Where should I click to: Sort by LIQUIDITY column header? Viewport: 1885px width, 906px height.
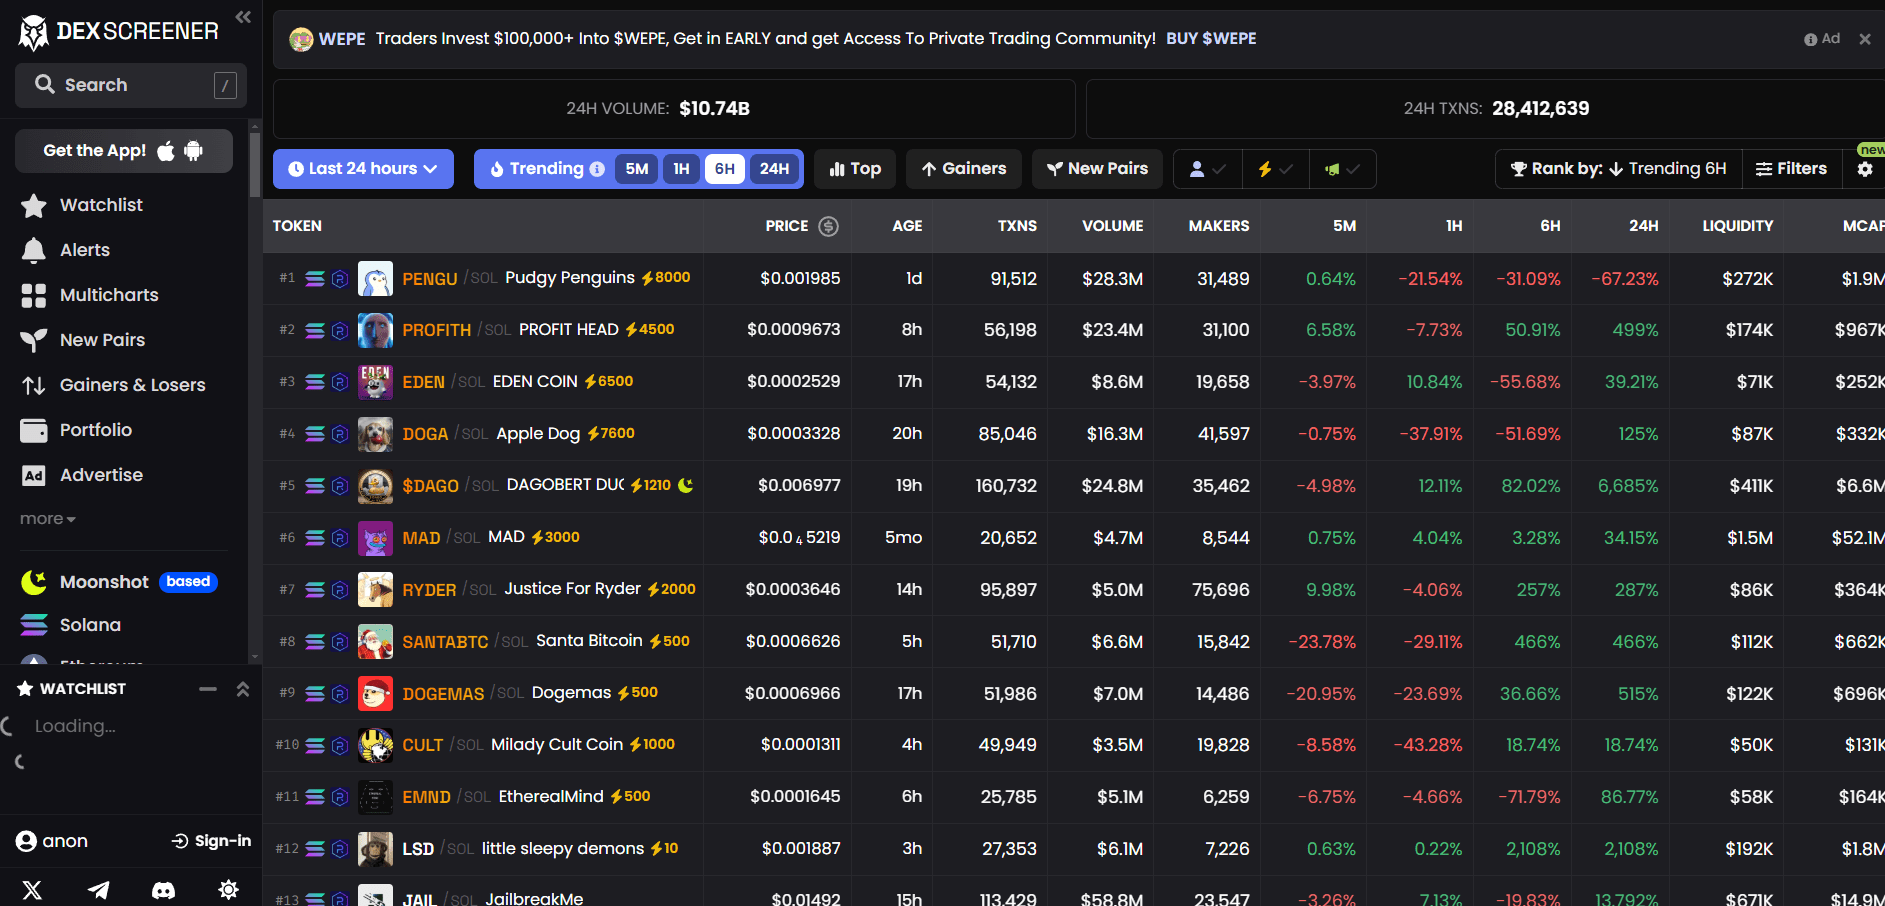coord(1737,226)
